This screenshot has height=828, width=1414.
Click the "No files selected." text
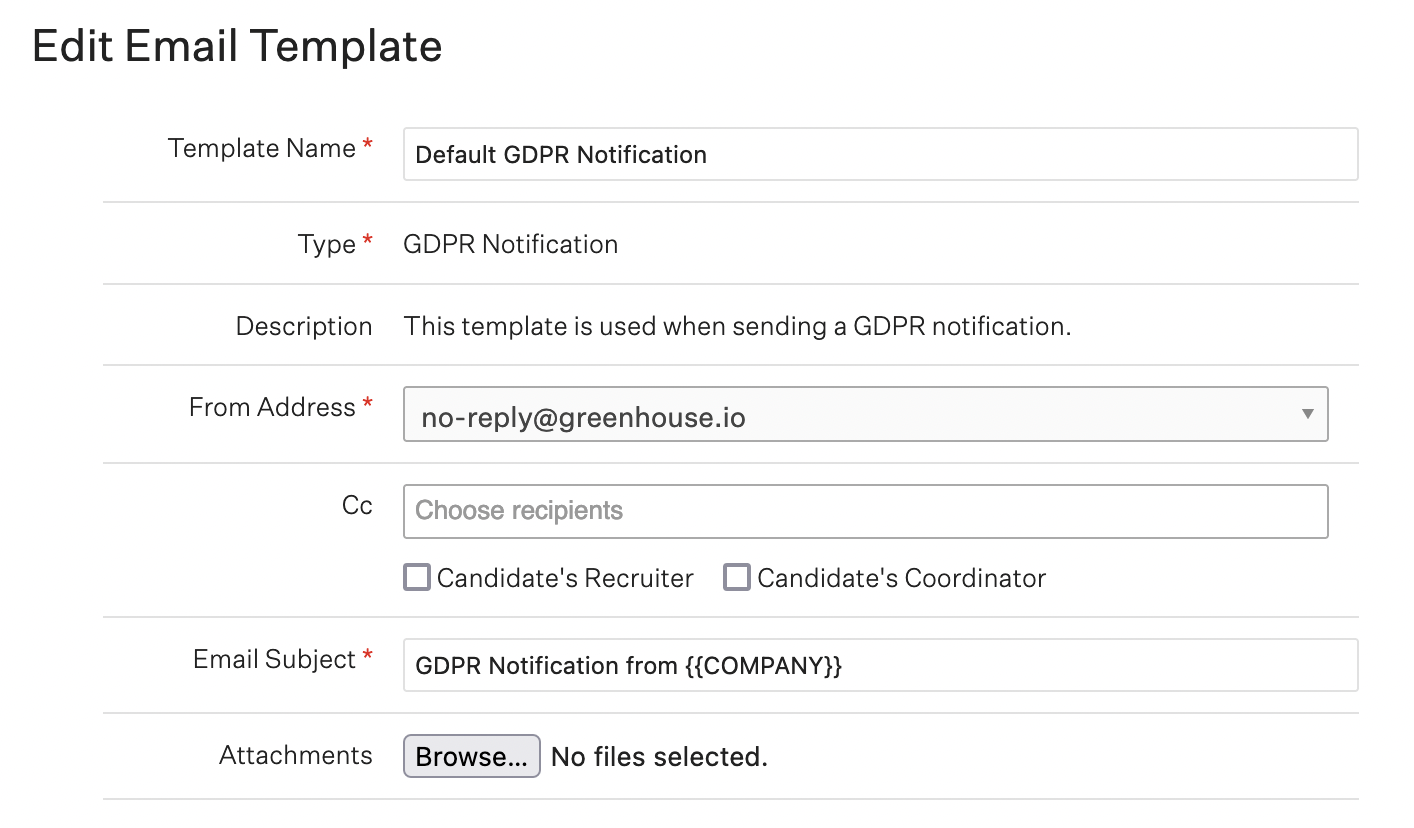tap(659, 757)
